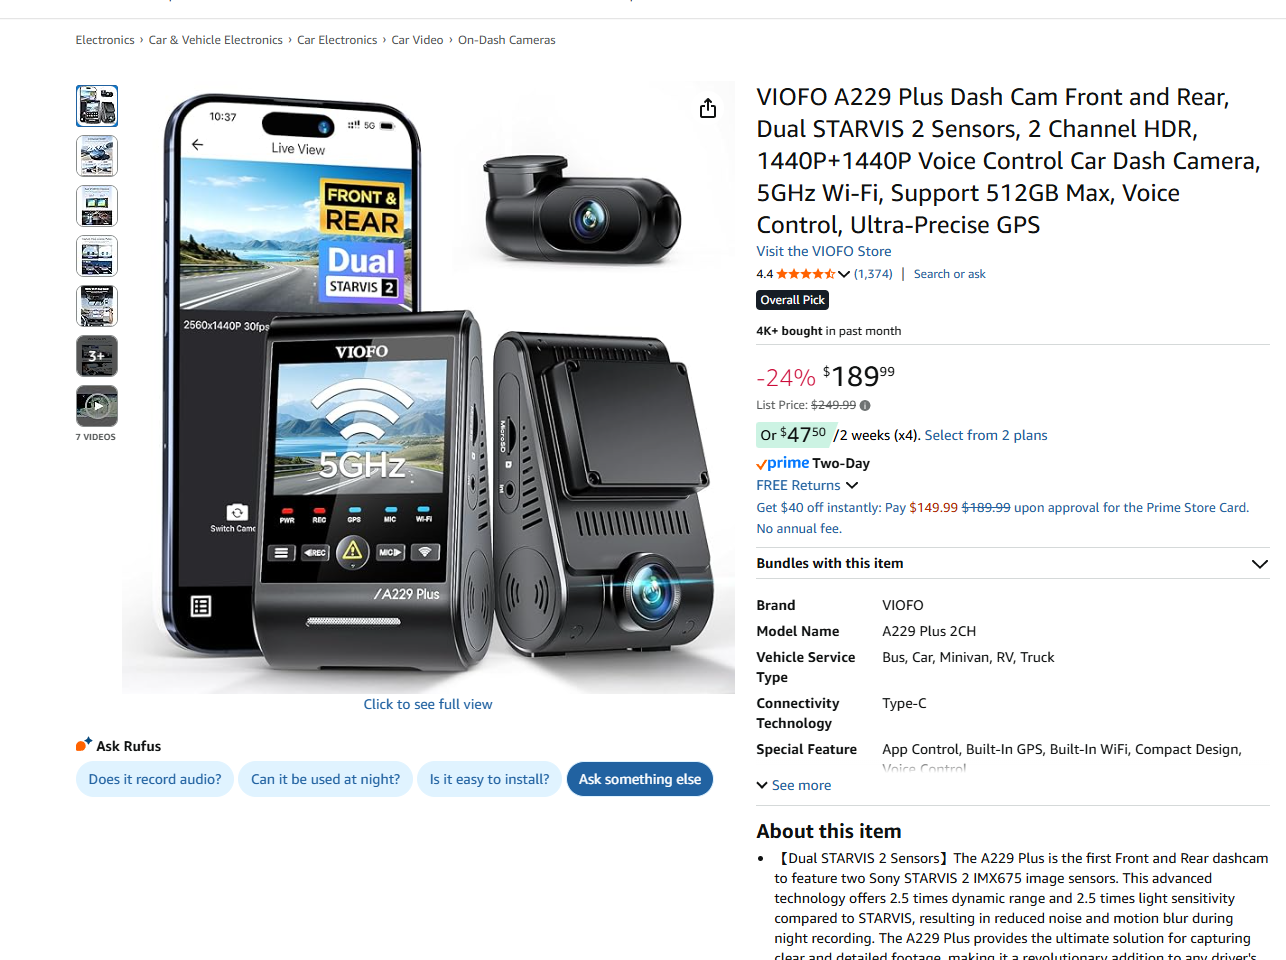Select the 3+ more images thumbnail

(x=97, y=356)
